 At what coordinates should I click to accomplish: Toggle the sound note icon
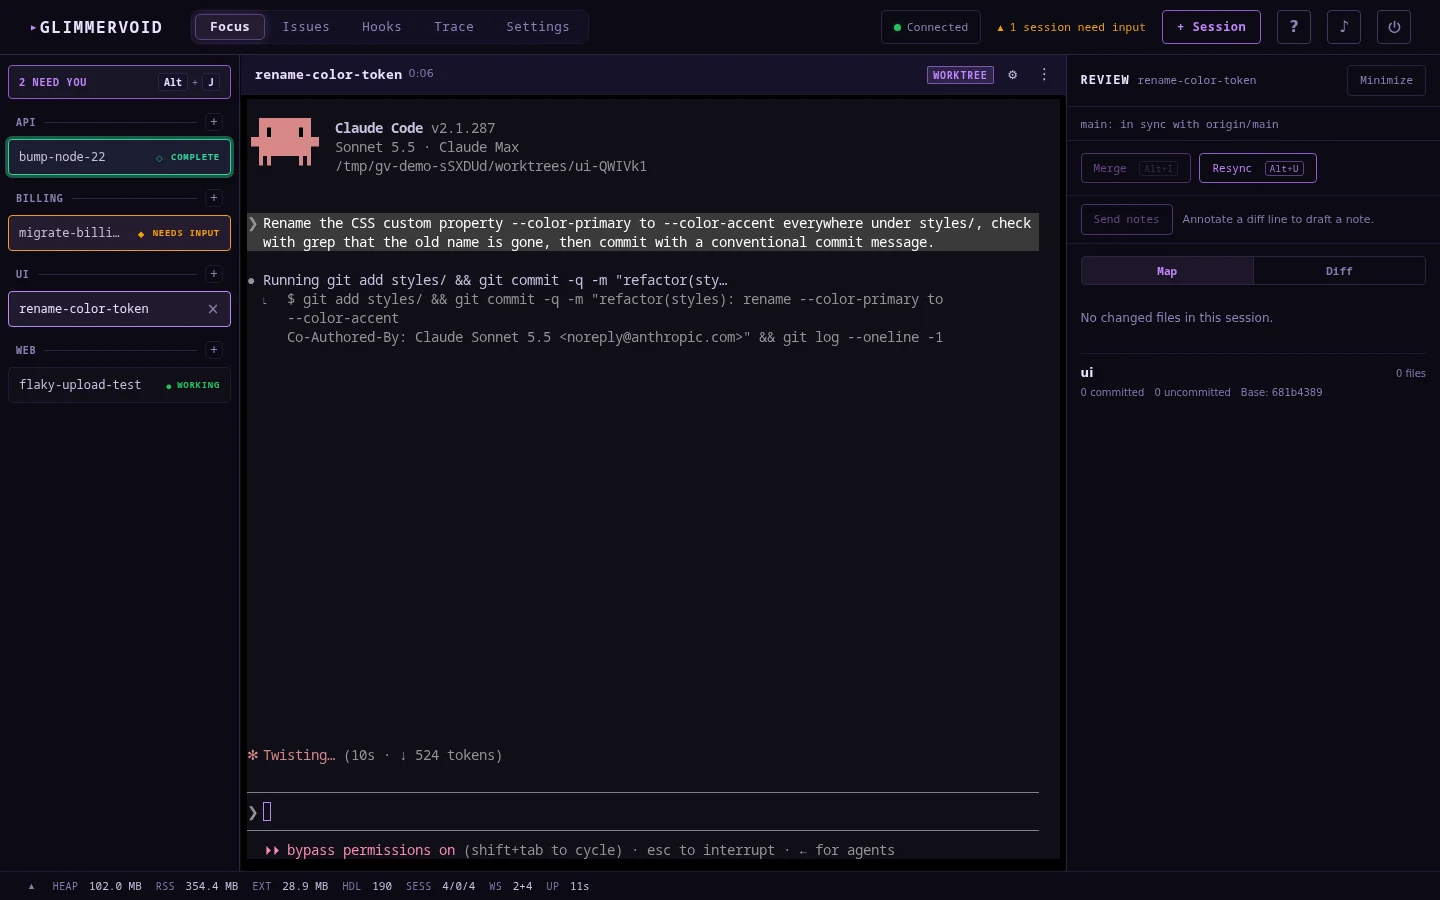1344,27
